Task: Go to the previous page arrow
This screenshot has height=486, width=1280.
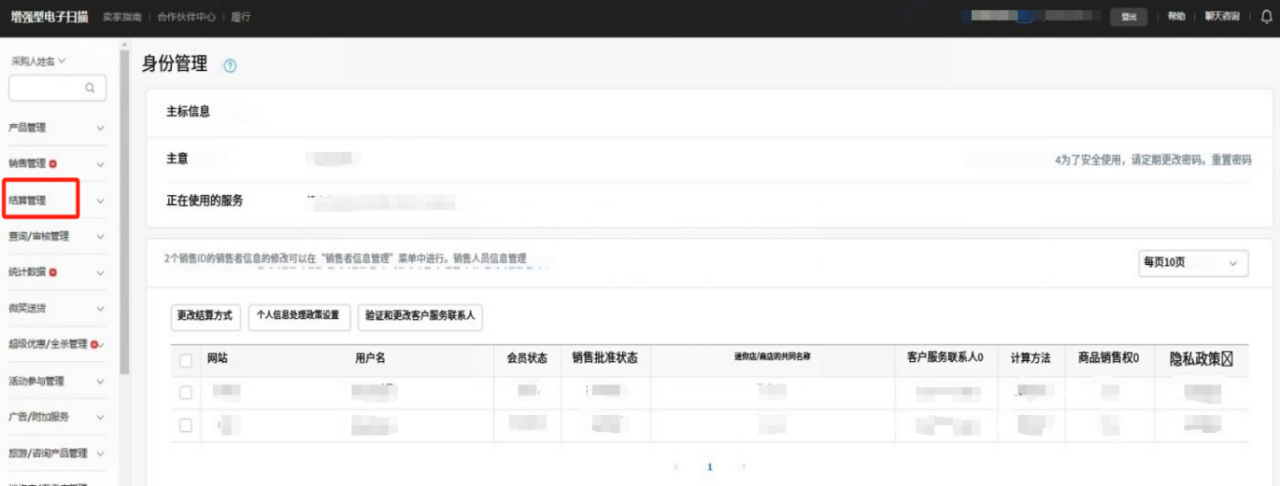Action: 677,467
